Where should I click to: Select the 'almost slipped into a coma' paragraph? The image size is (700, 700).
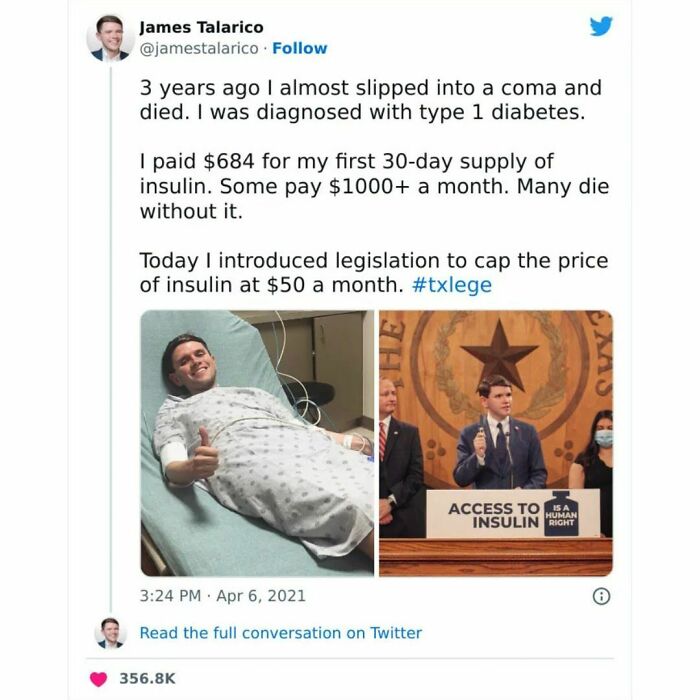(371, 100)
